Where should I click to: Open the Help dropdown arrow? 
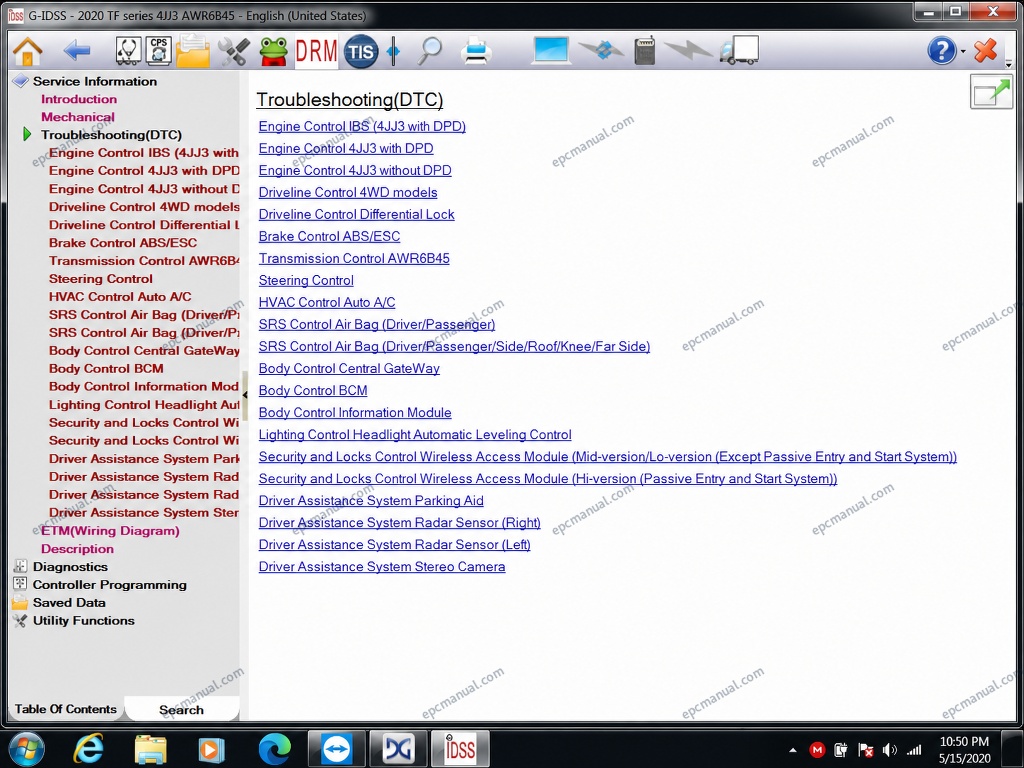pos(963,51)
